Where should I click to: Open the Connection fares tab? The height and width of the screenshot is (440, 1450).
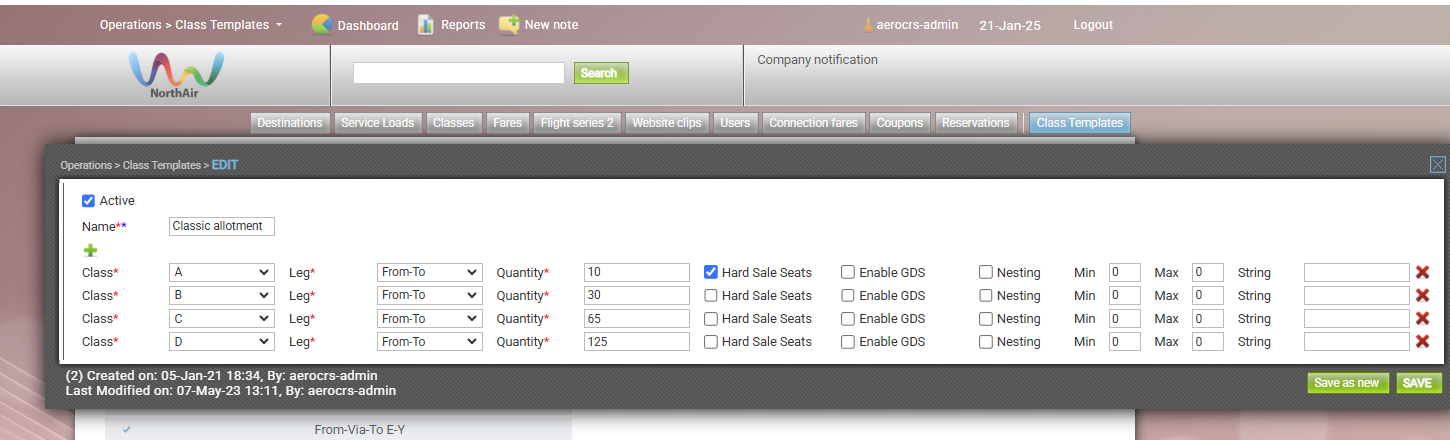click(813, 123)
